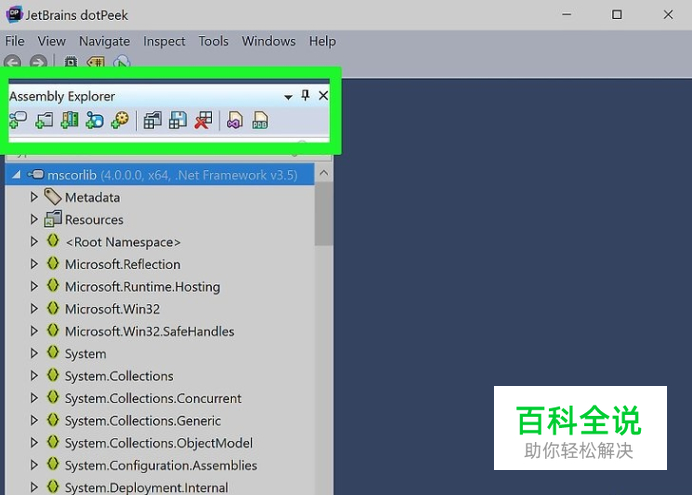Select the <Root Namespace> item
Viewport: 692px width, 495px height.
point(123,242)
